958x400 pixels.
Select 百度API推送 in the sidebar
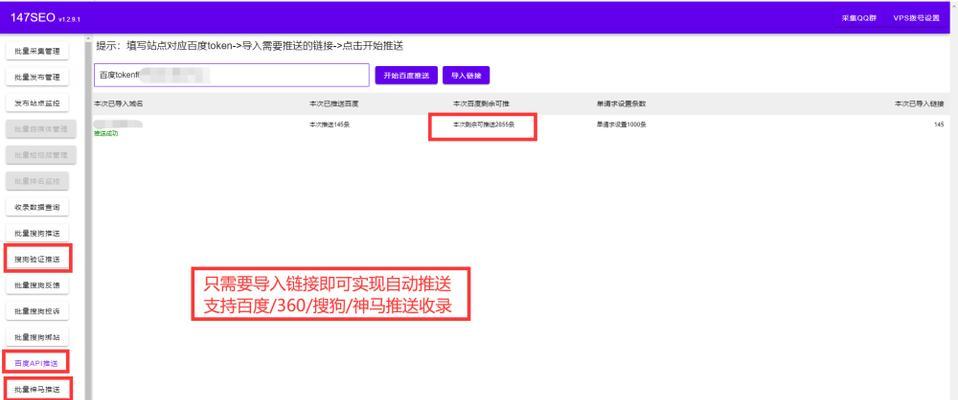pos(36,363)
